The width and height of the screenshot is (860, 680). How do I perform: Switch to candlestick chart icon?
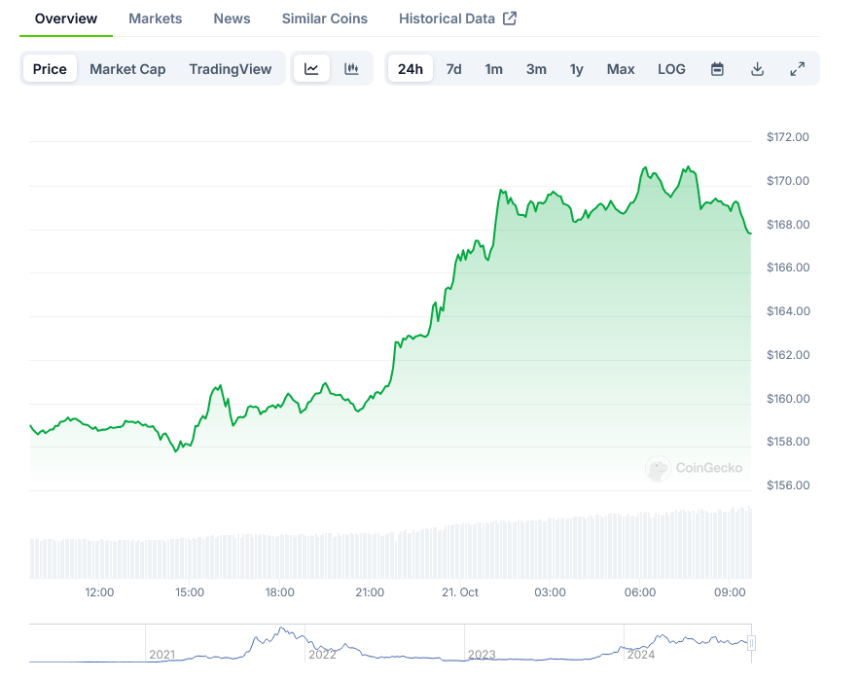pyautogui.click(x=351, y=69)
